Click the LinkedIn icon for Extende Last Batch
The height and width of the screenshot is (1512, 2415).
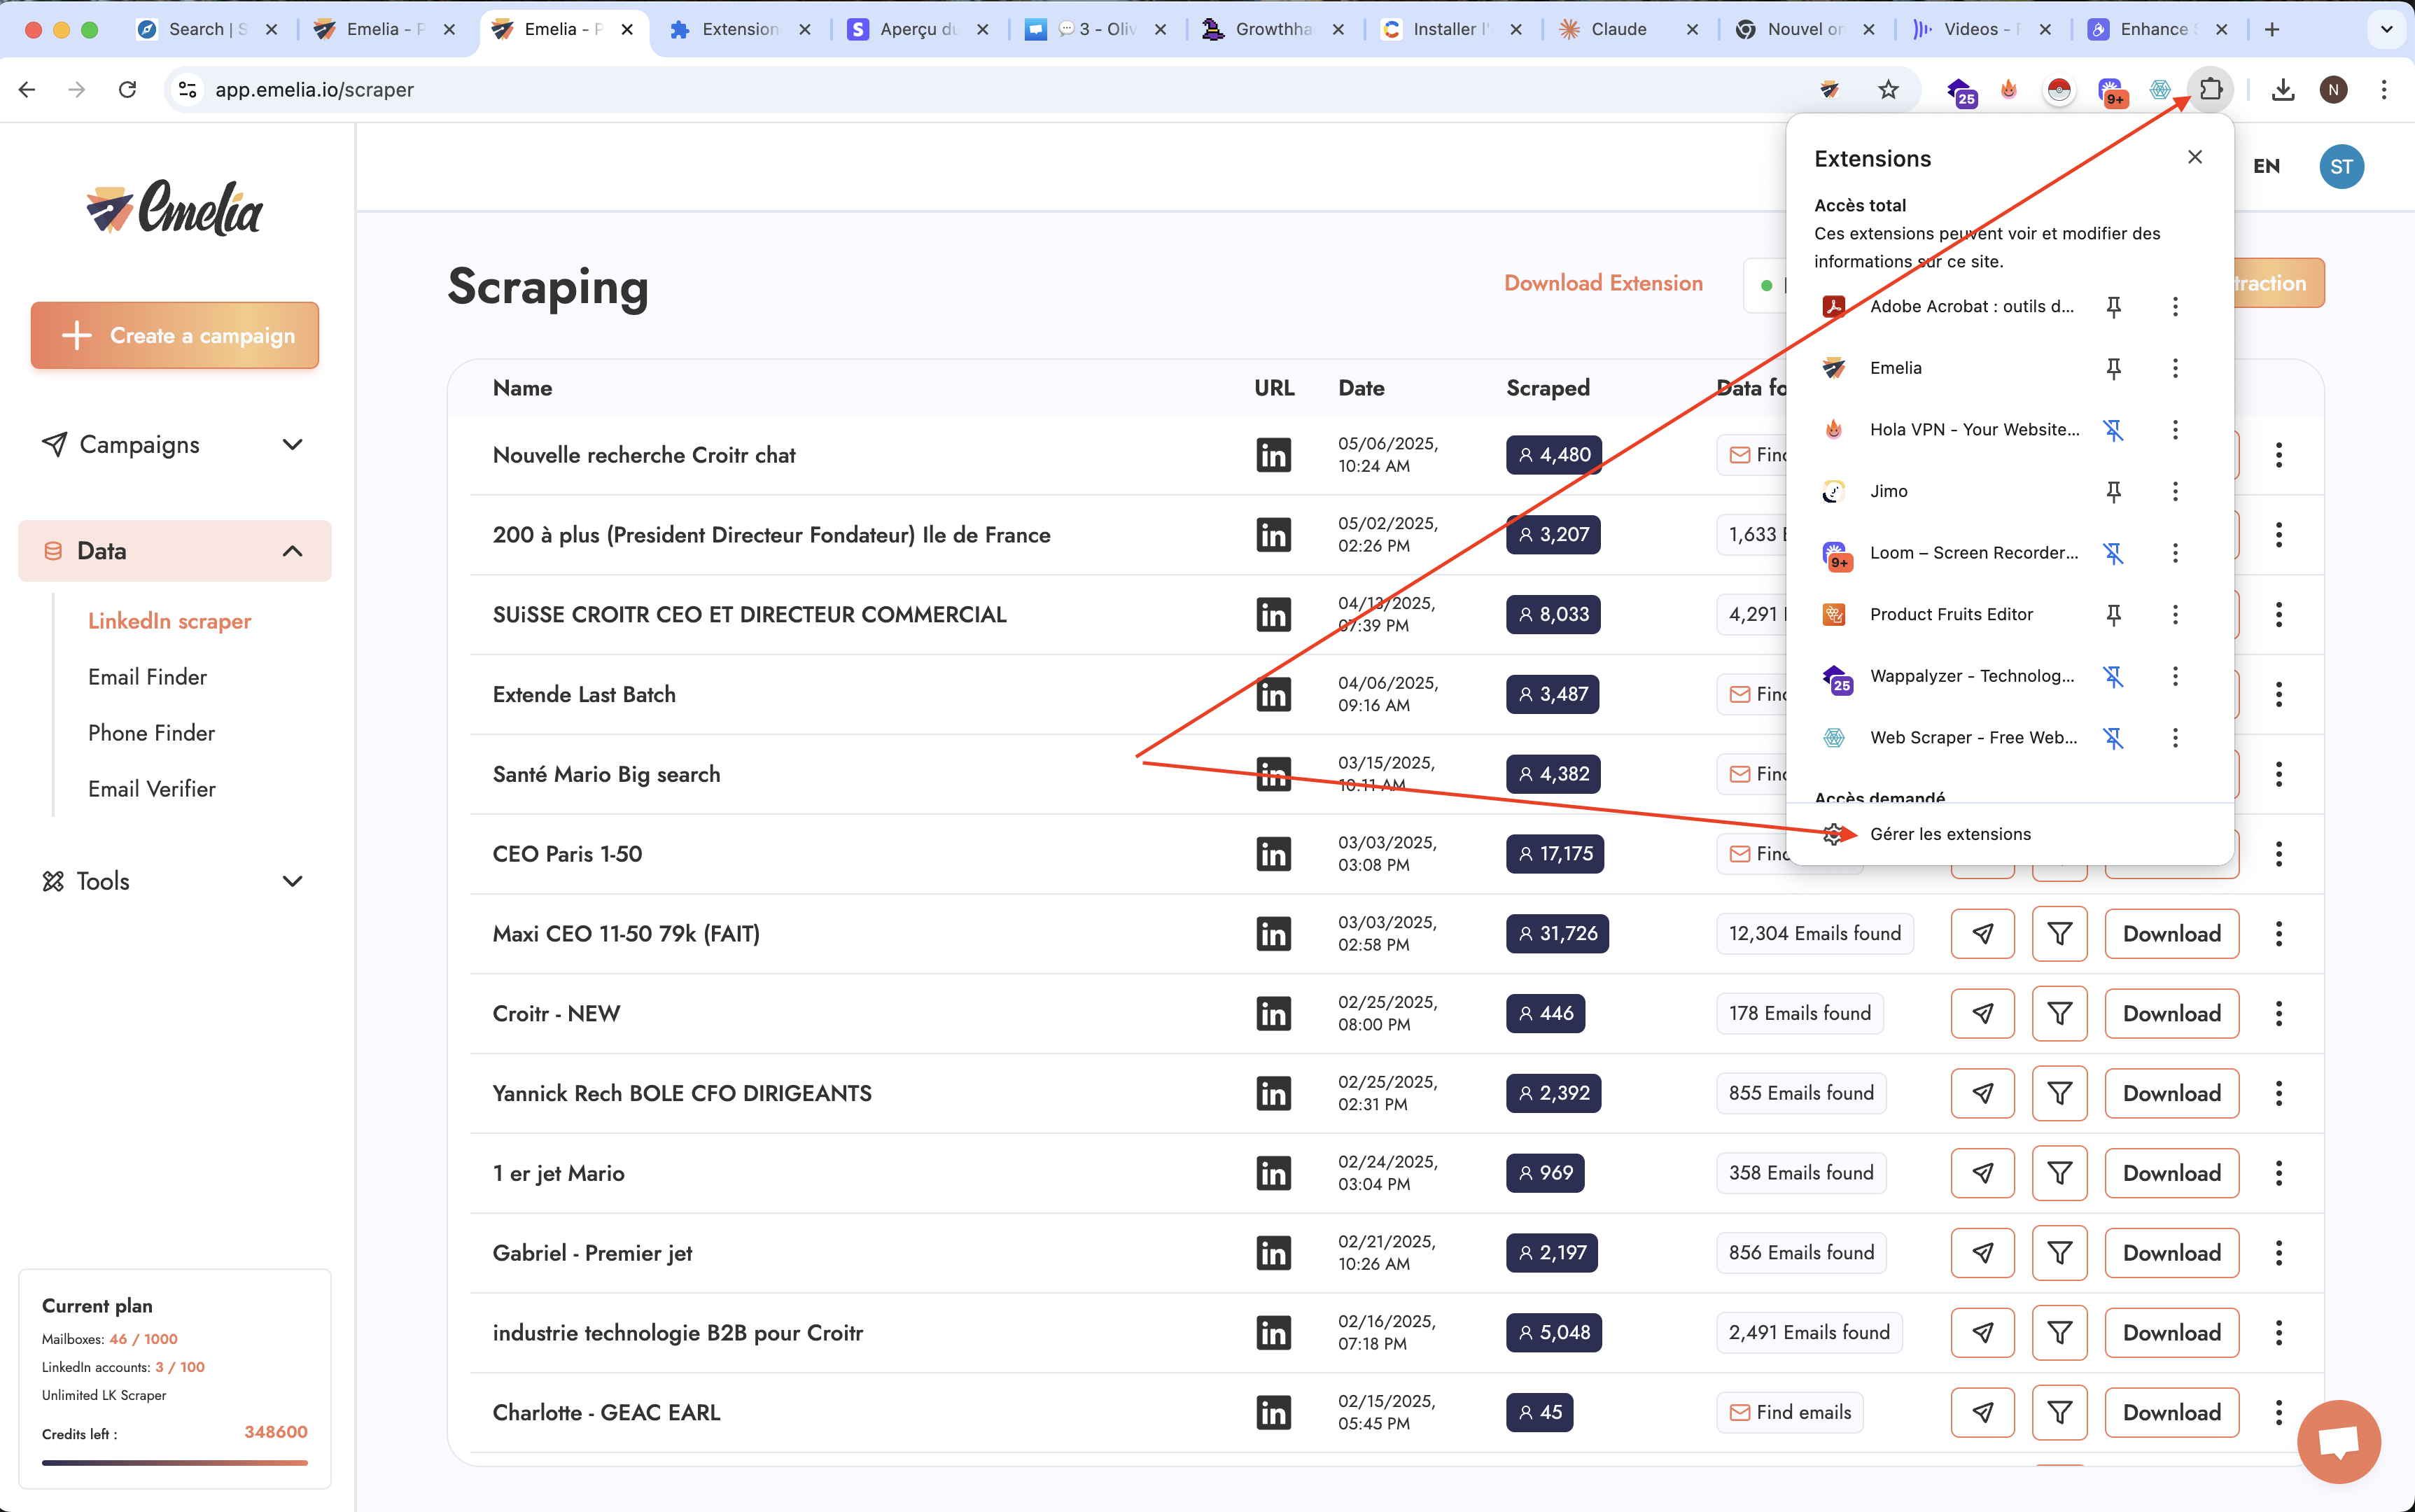click(x=1273, y=694)
